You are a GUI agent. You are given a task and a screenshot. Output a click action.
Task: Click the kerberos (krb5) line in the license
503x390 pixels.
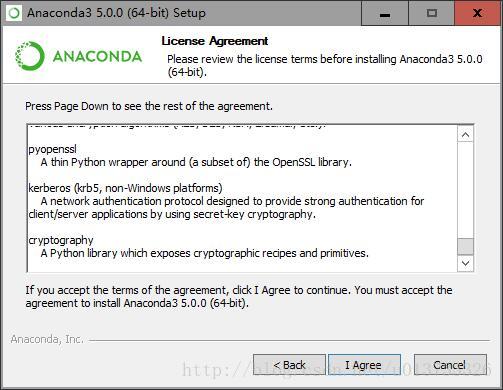(125, 188)
